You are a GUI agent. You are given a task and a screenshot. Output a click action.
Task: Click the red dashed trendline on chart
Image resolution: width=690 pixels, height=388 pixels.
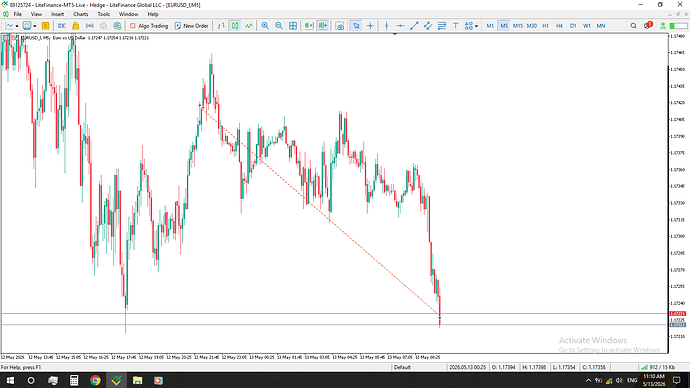[319, 210]
